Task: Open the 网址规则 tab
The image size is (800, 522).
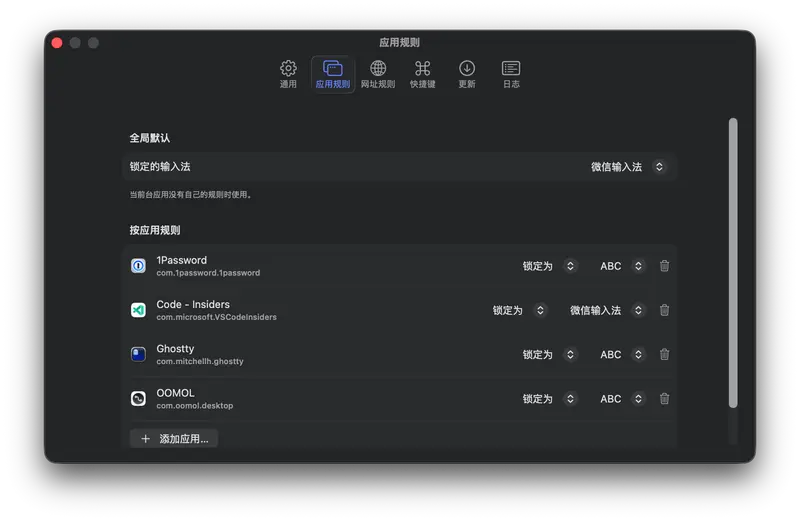Action: 378,74
